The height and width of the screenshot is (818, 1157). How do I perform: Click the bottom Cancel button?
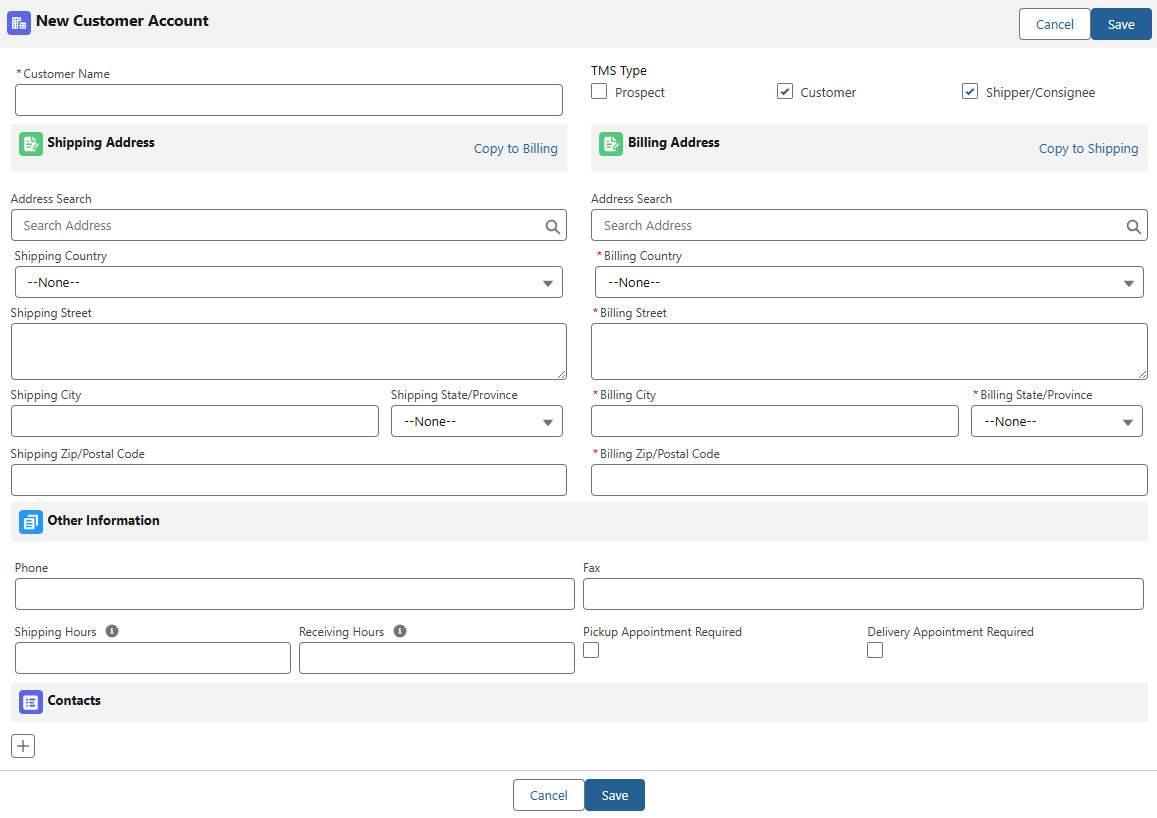[x=548, y=795]
